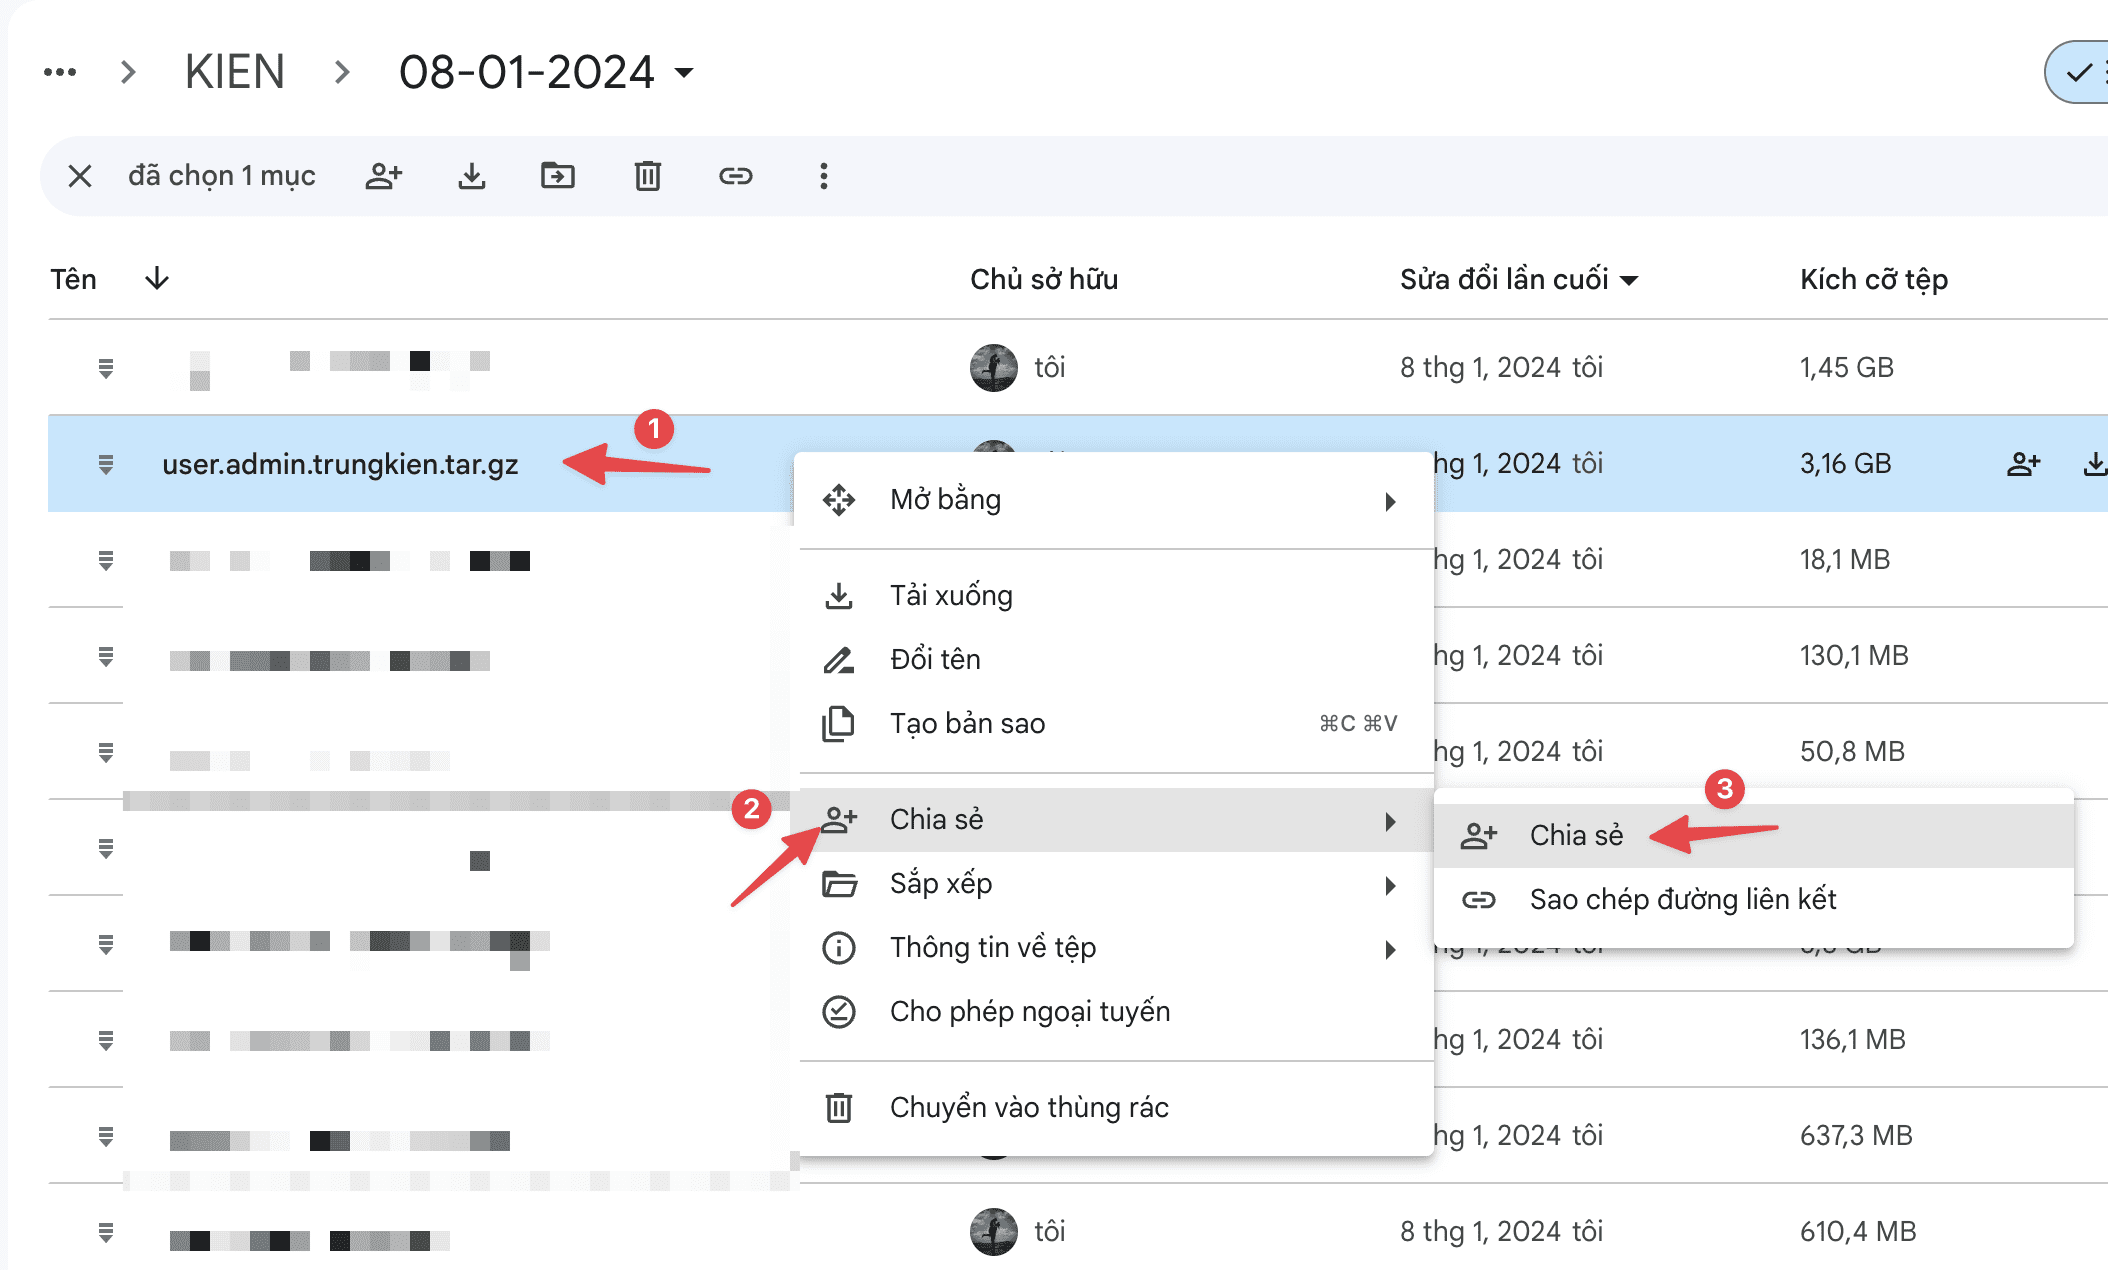
Task: Sort files by clicking the Tên column header
Action: tap(73, 279)
